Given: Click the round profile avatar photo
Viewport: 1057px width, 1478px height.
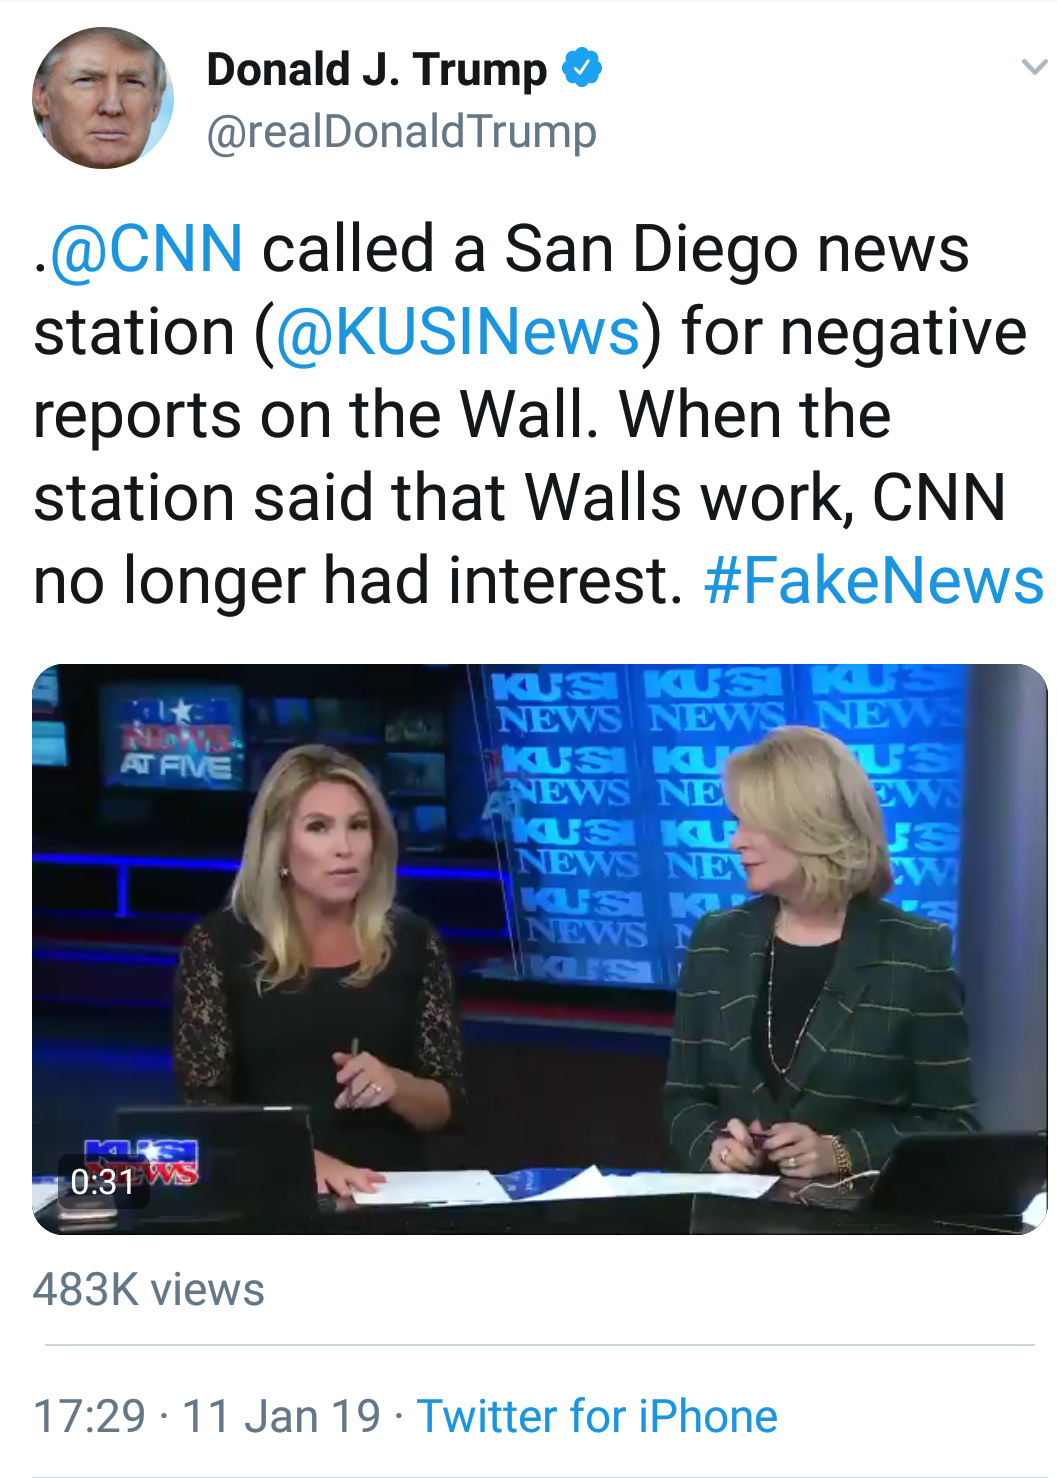Looking at the screenshot, I should coord(102,98).
